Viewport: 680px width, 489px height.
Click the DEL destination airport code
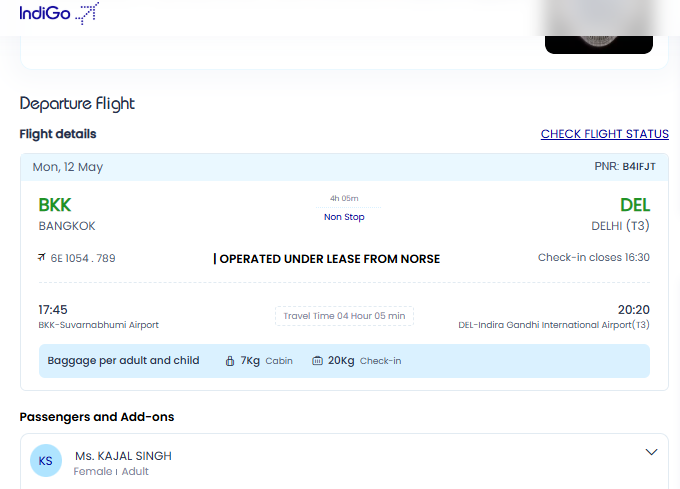click(x=635, y=205)
